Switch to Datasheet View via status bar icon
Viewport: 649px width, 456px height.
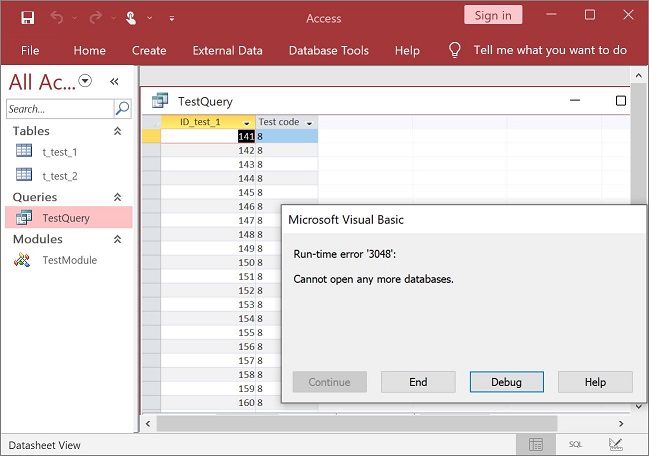pos(536,445)
